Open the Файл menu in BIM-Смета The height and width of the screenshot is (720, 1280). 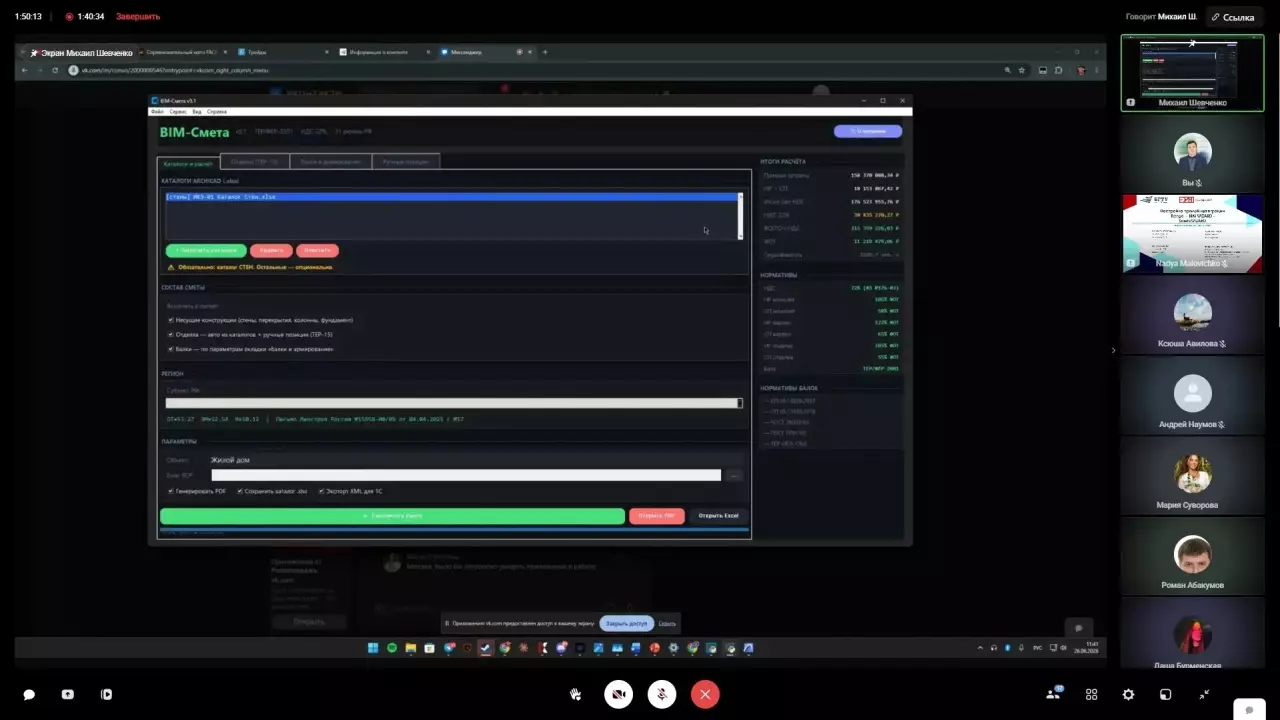pos(157,111)
